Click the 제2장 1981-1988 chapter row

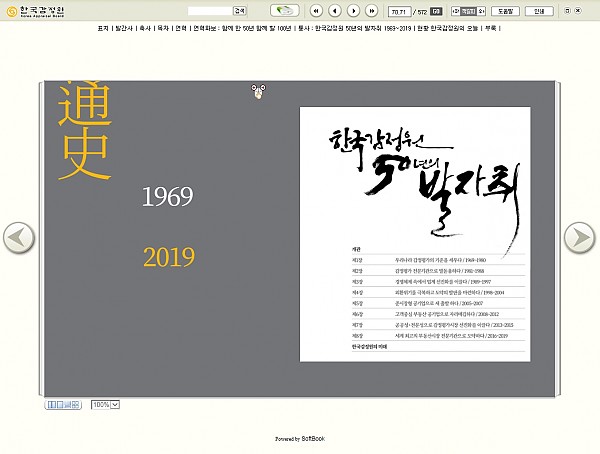click(439, 271)
